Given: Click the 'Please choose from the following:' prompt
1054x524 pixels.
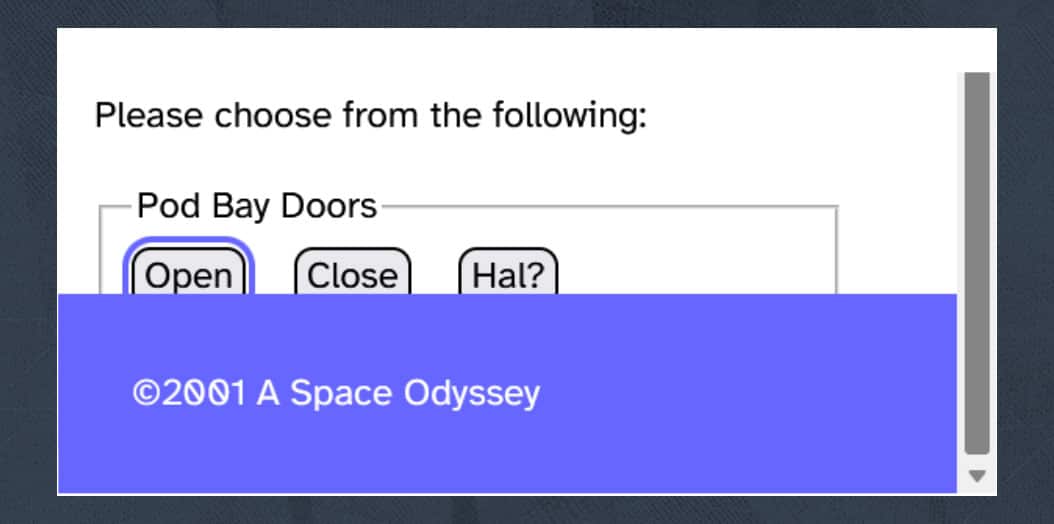Looking at the screenshot, I should tap(371, 115).
